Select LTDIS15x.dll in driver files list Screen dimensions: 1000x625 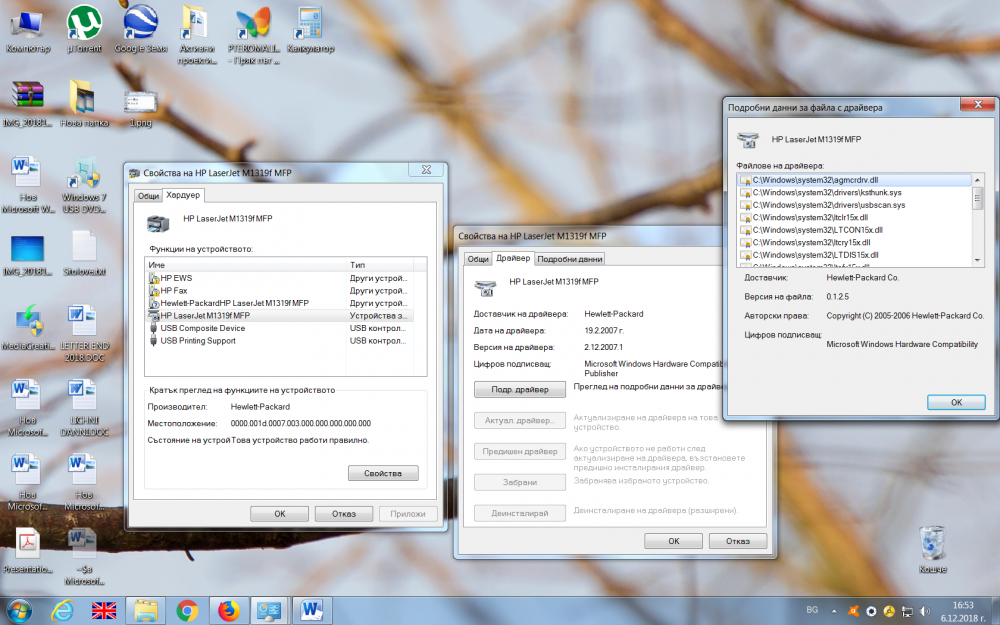click(855, 254)
